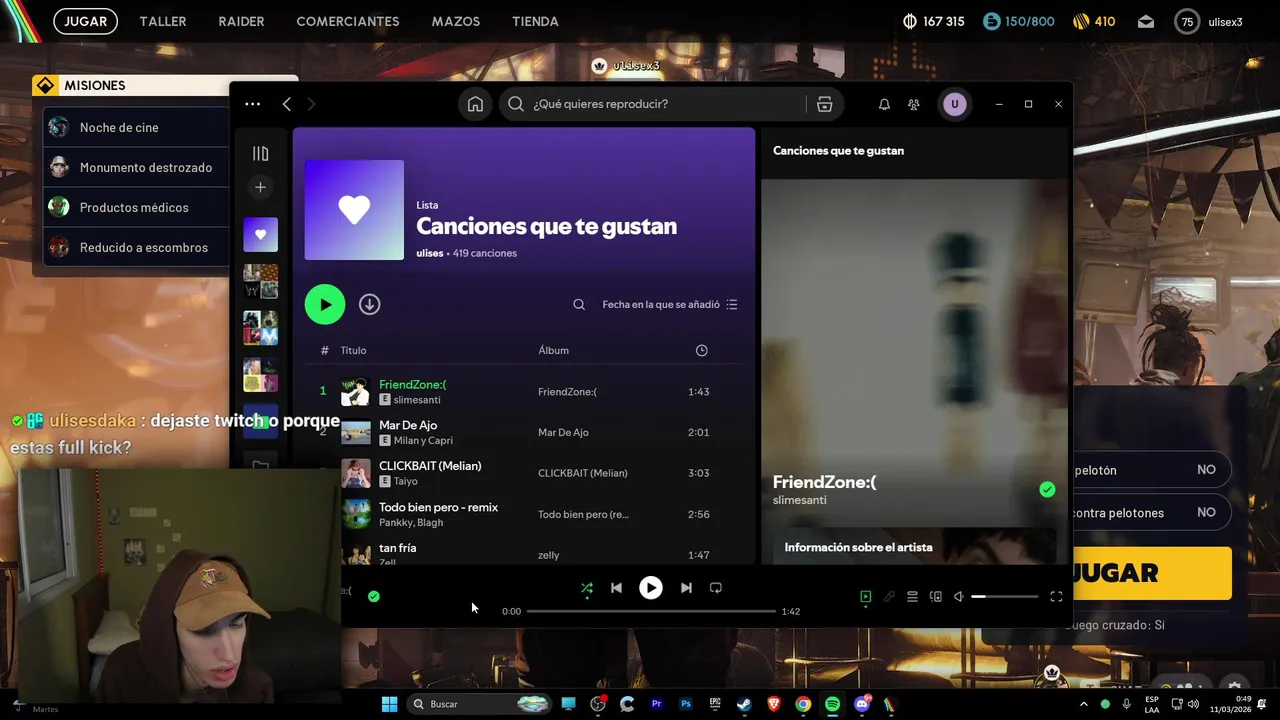Go back with the Spotify back arrow
1280x720 pixels.
click(287, 104)
